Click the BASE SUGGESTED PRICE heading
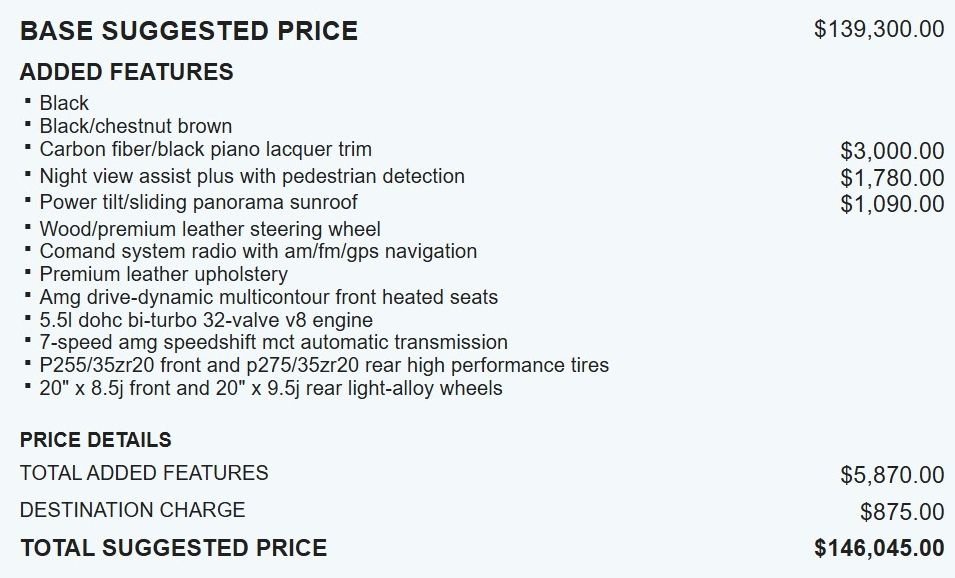This screenshot has height=578, width=955. pos(188,31)
